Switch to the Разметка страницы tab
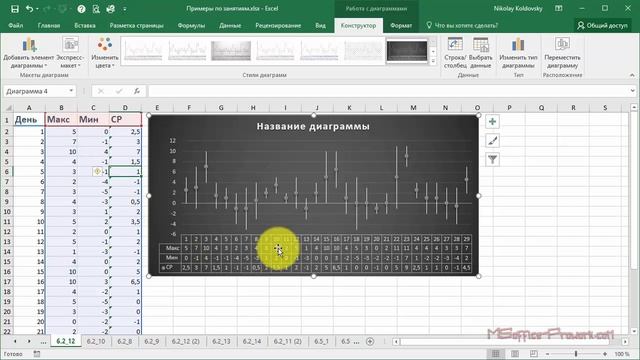The width and height of the screenshot is (640, 360). pyautogui.click(x=136, y=25)
